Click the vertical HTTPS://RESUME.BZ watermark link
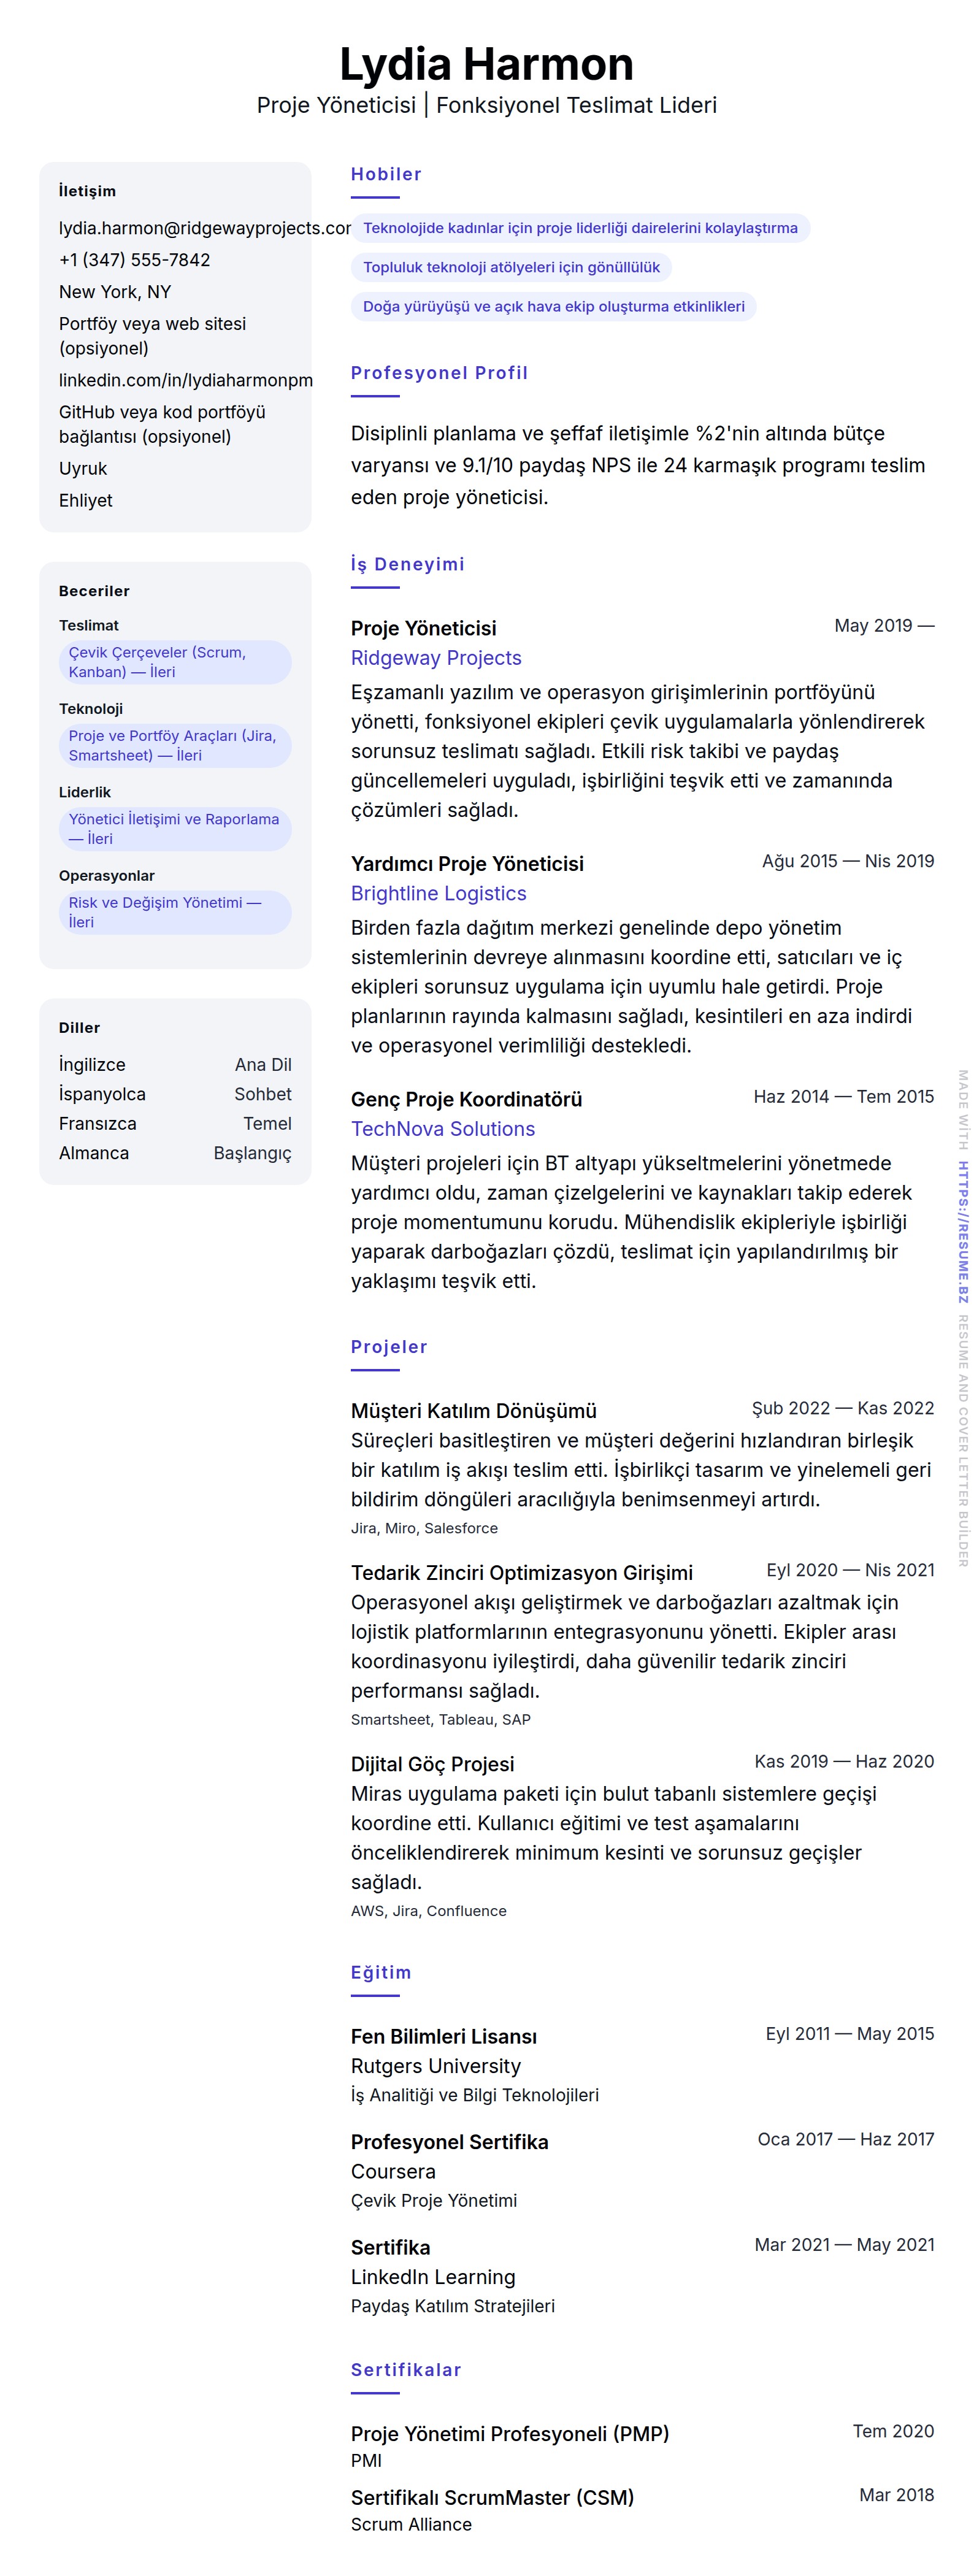 point(962,1232)
